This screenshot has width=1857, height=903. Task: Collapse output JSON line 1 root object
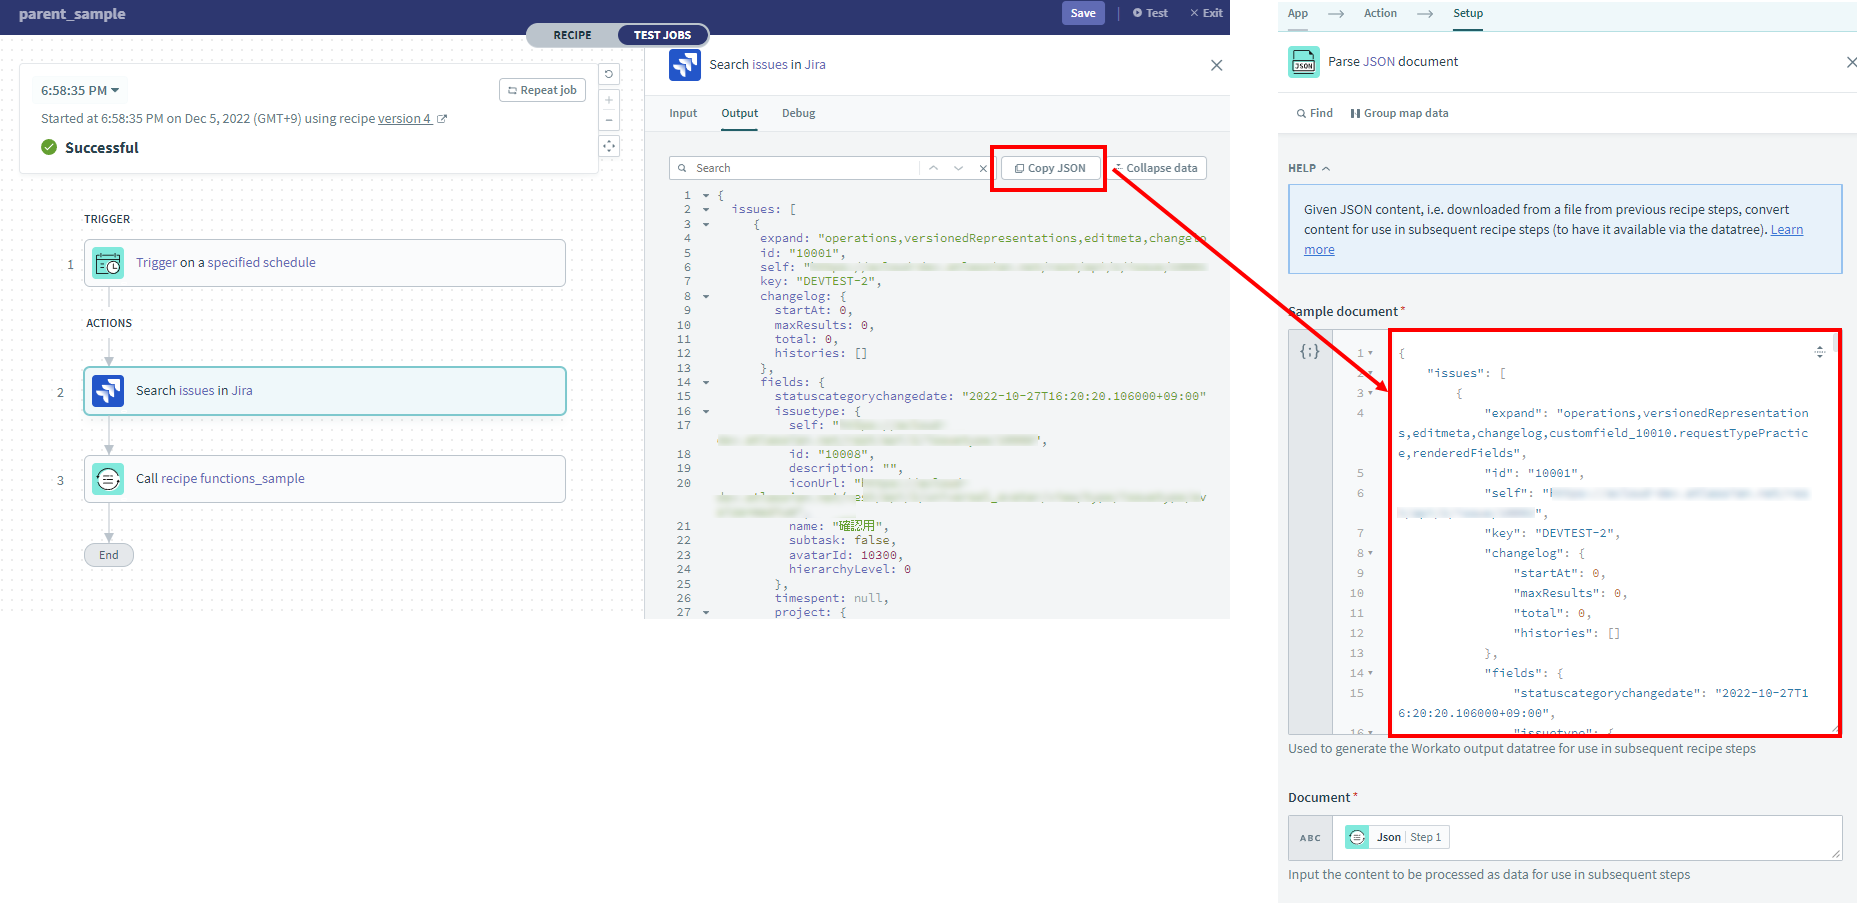[x=706, y=196]
